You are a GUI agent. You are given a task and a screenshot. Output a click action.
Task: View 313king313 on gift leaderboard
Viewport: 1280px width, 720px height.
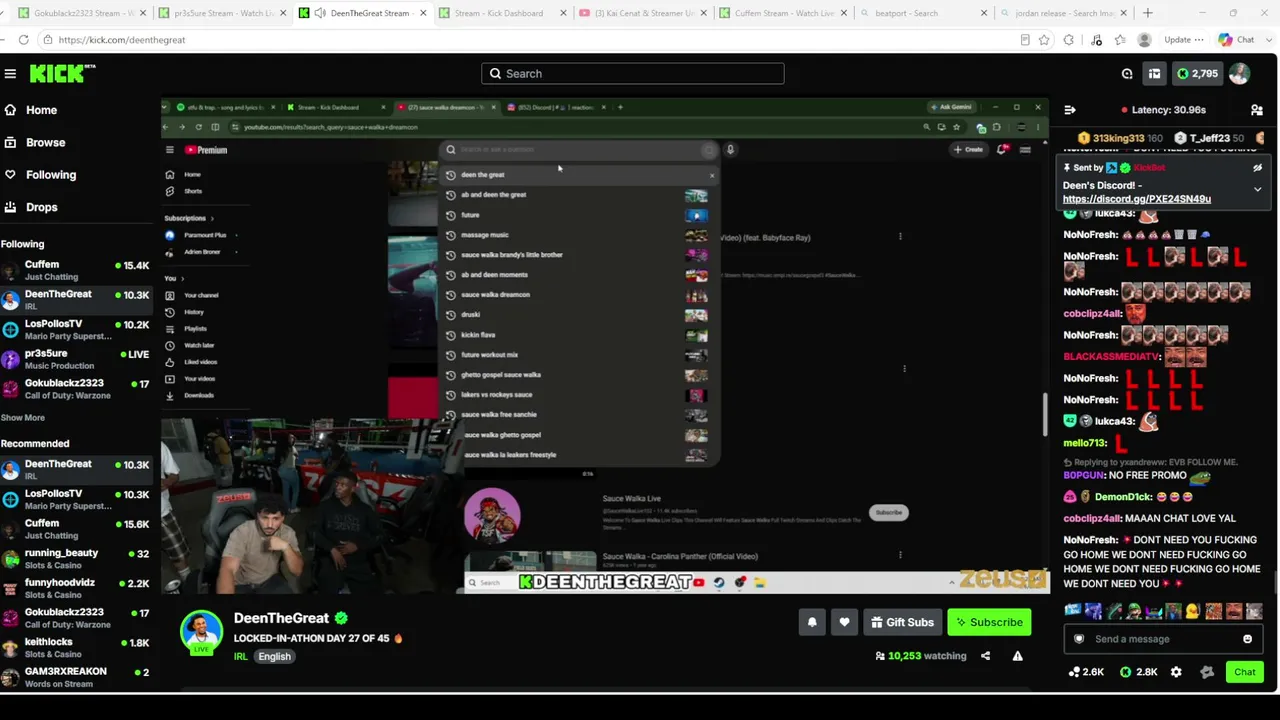(x=1119, y=138)
